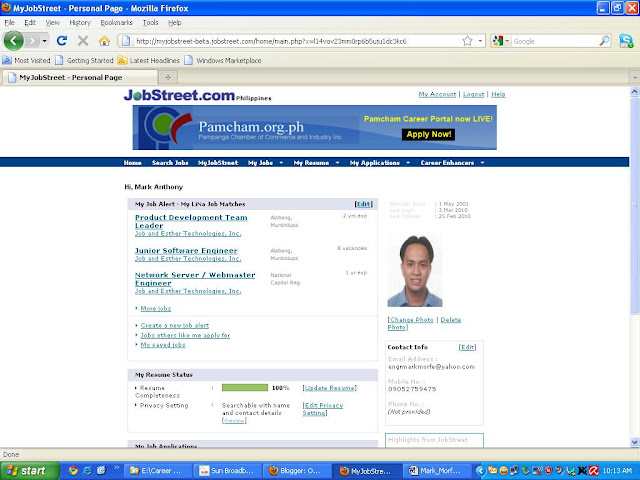The width and height of the screenshot is (640, 480).
Task: Click Change Photo link
Action: [412, 320]
